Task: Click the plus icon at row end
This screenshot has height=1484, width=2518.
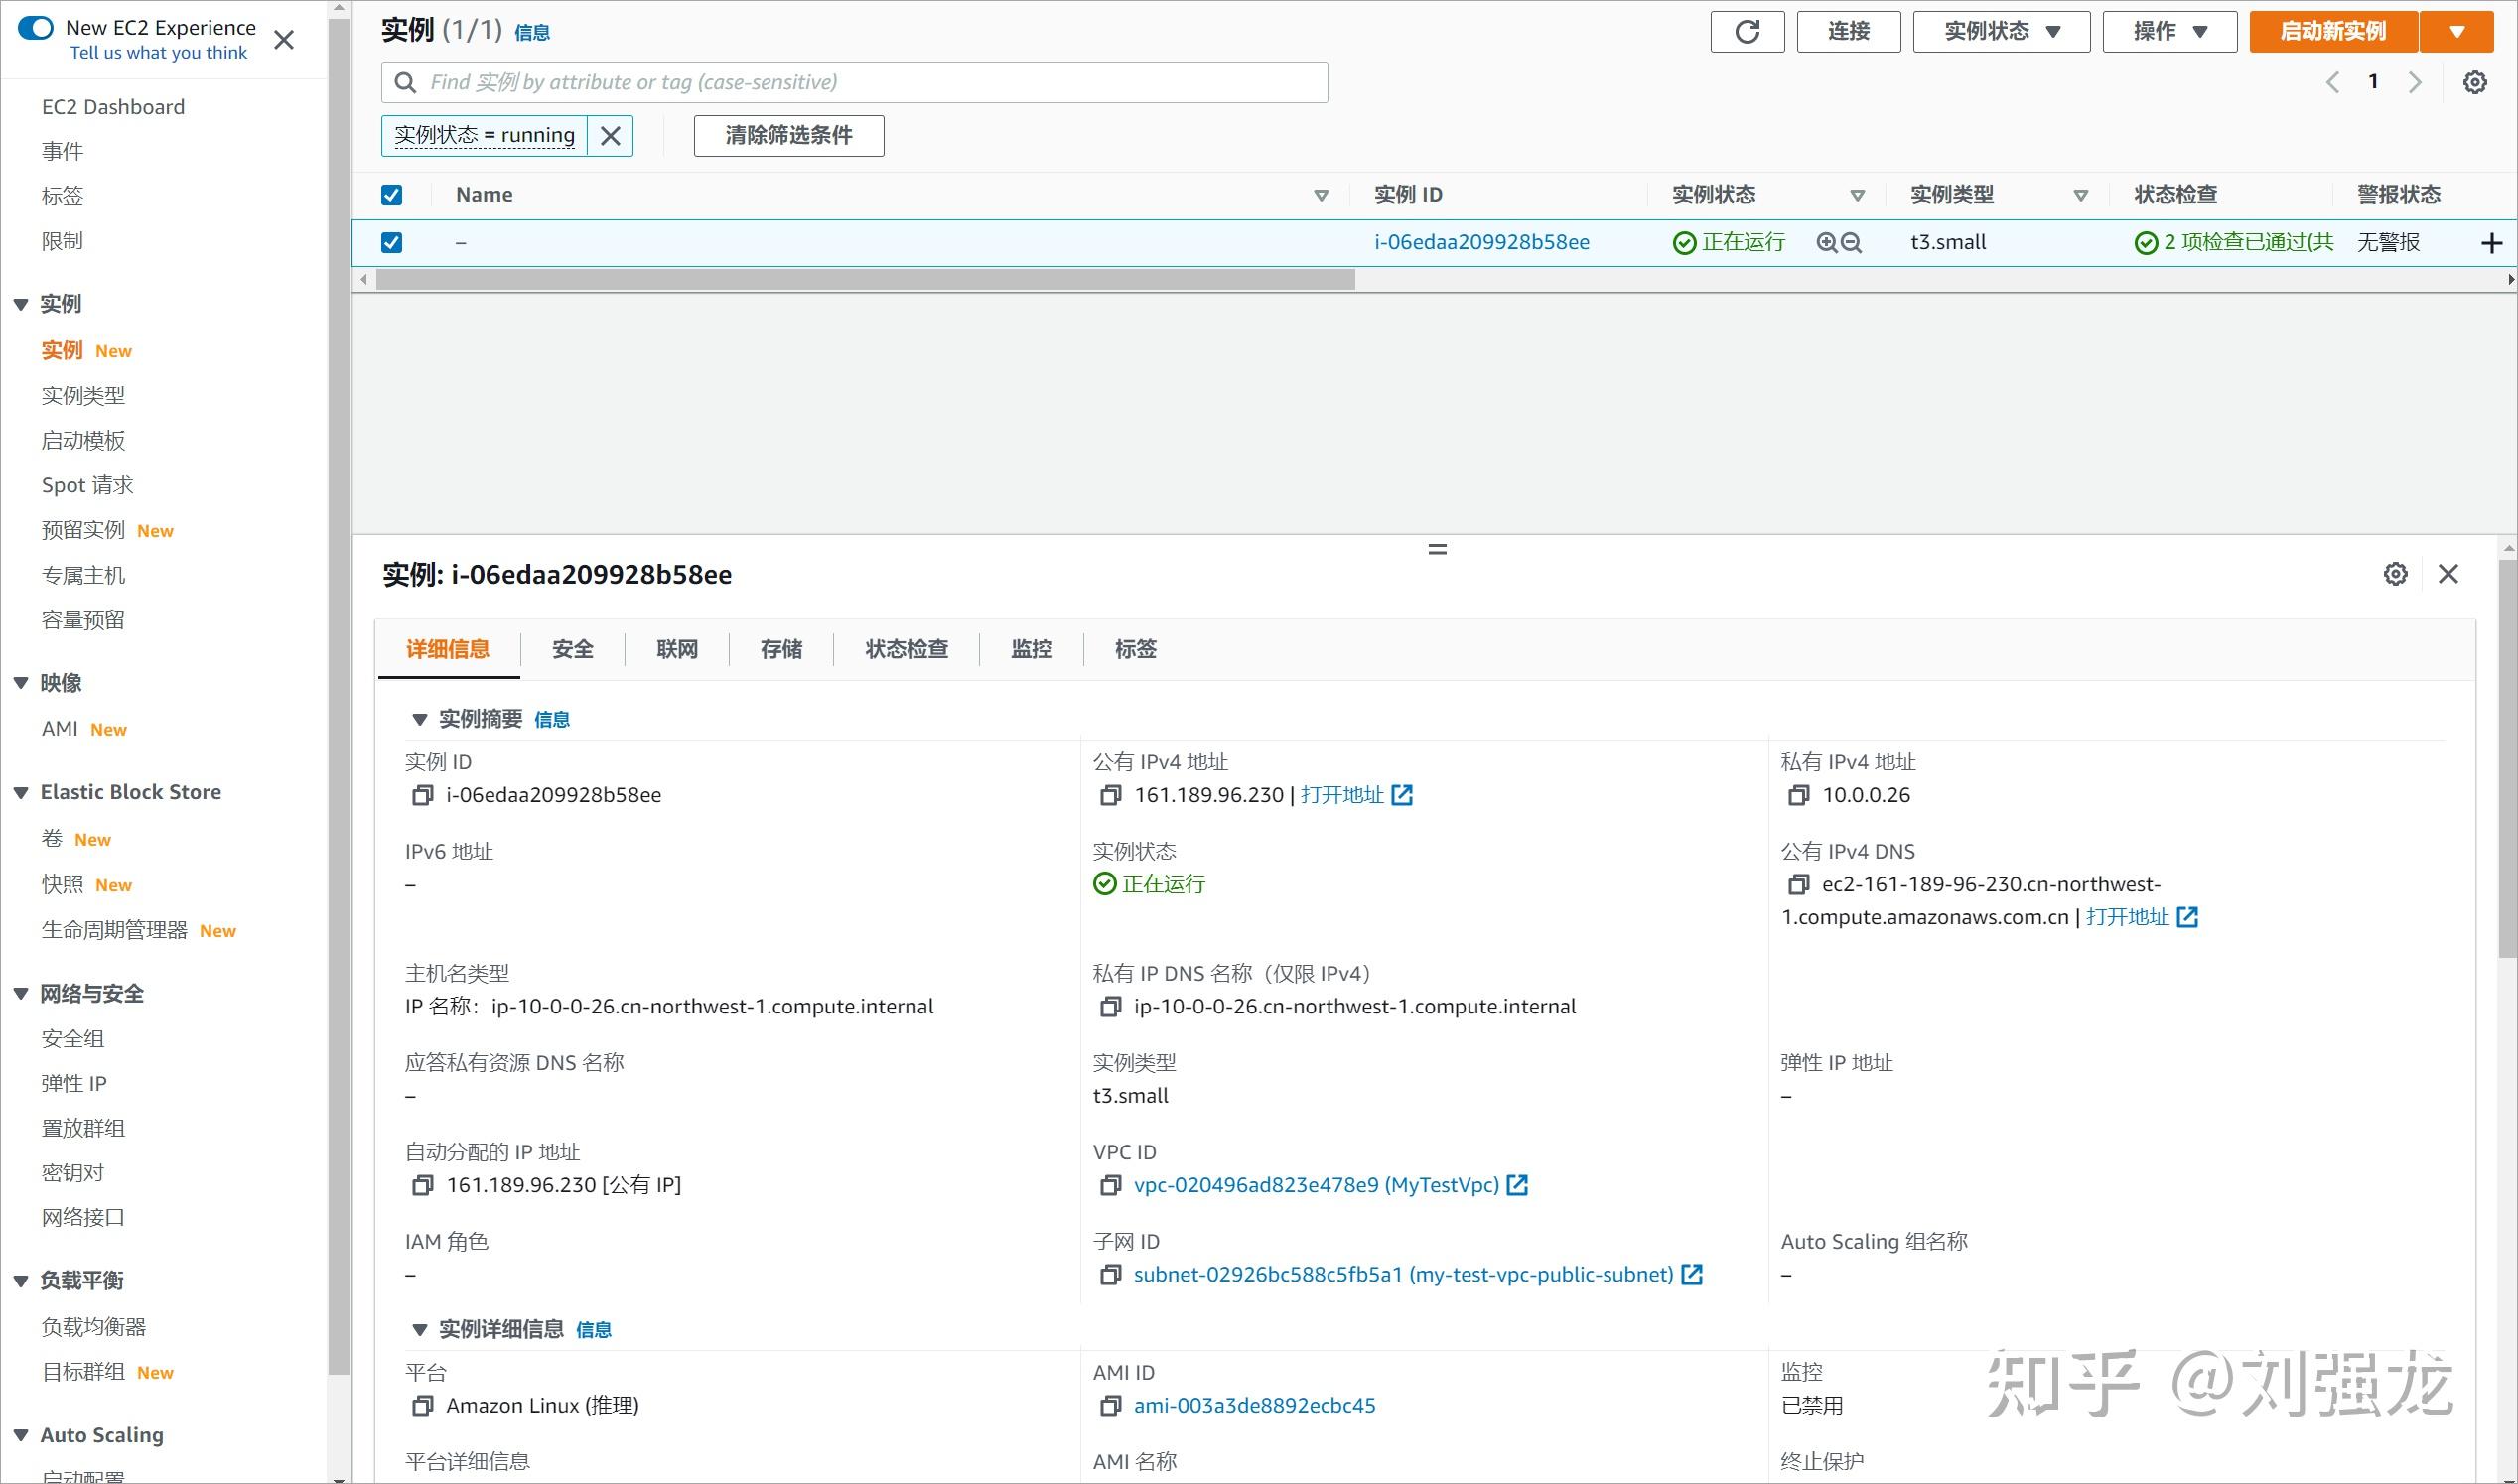Action: [x=2490, y=242]
